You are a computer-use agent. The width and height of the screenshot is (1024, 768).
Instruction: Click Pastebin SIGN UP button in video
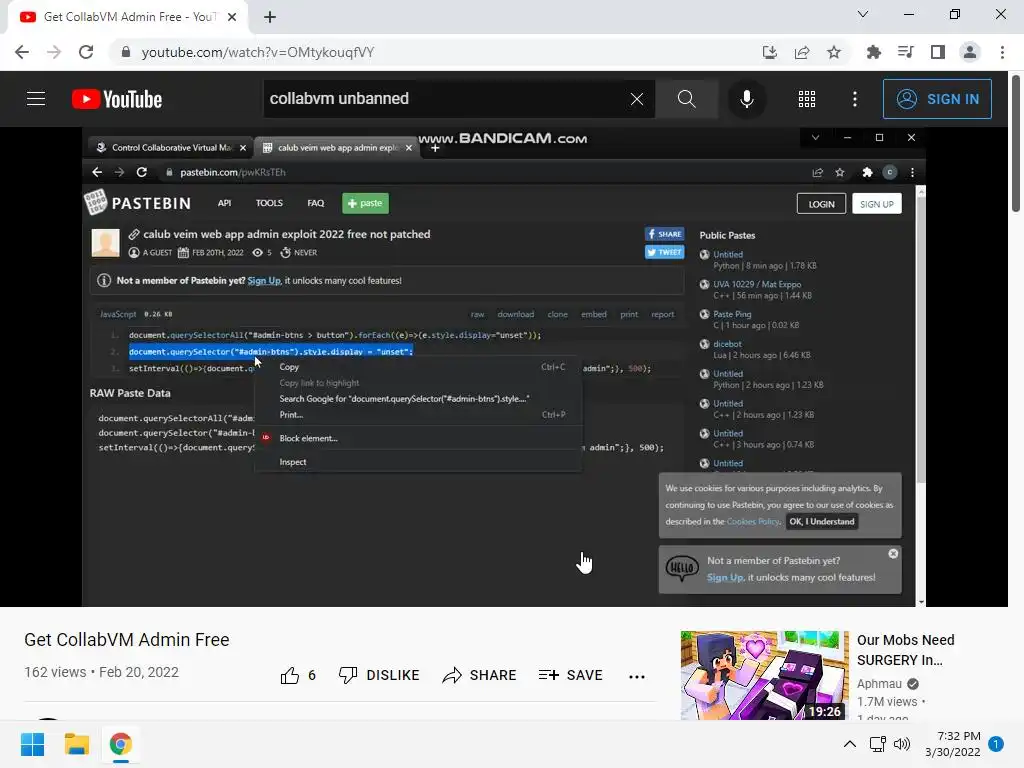[876, 204]
